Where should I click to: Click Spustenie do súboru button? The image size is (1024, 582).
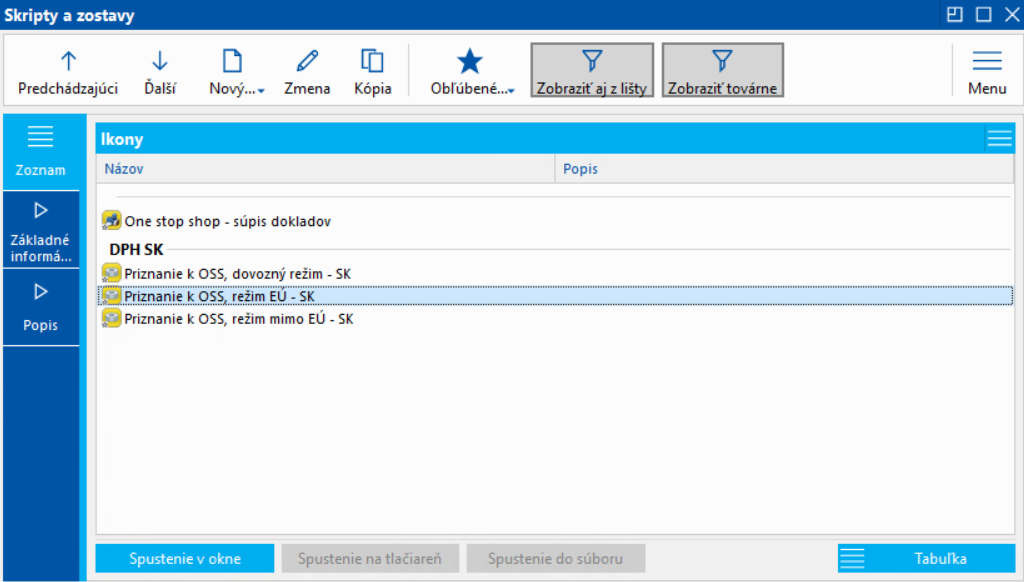tap(555, 558)
